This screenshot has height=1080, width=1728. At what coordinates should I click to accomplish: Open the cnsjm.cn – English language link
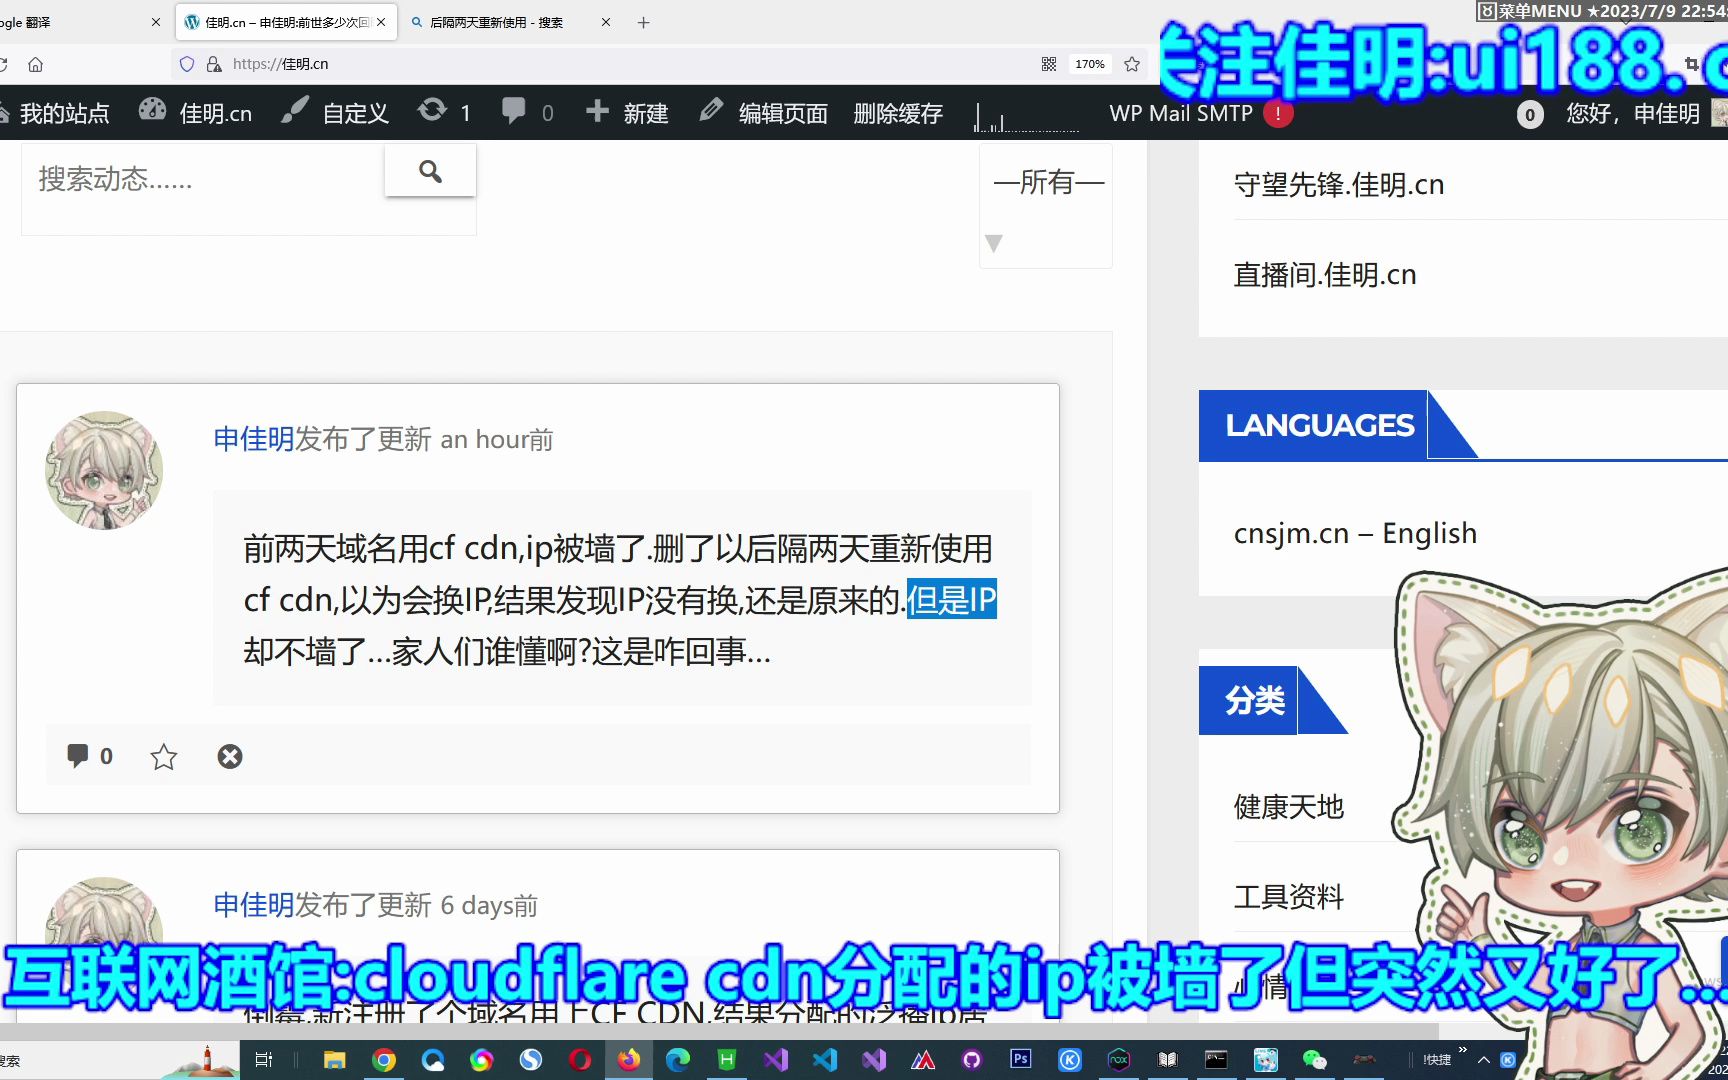[1355, 533]
